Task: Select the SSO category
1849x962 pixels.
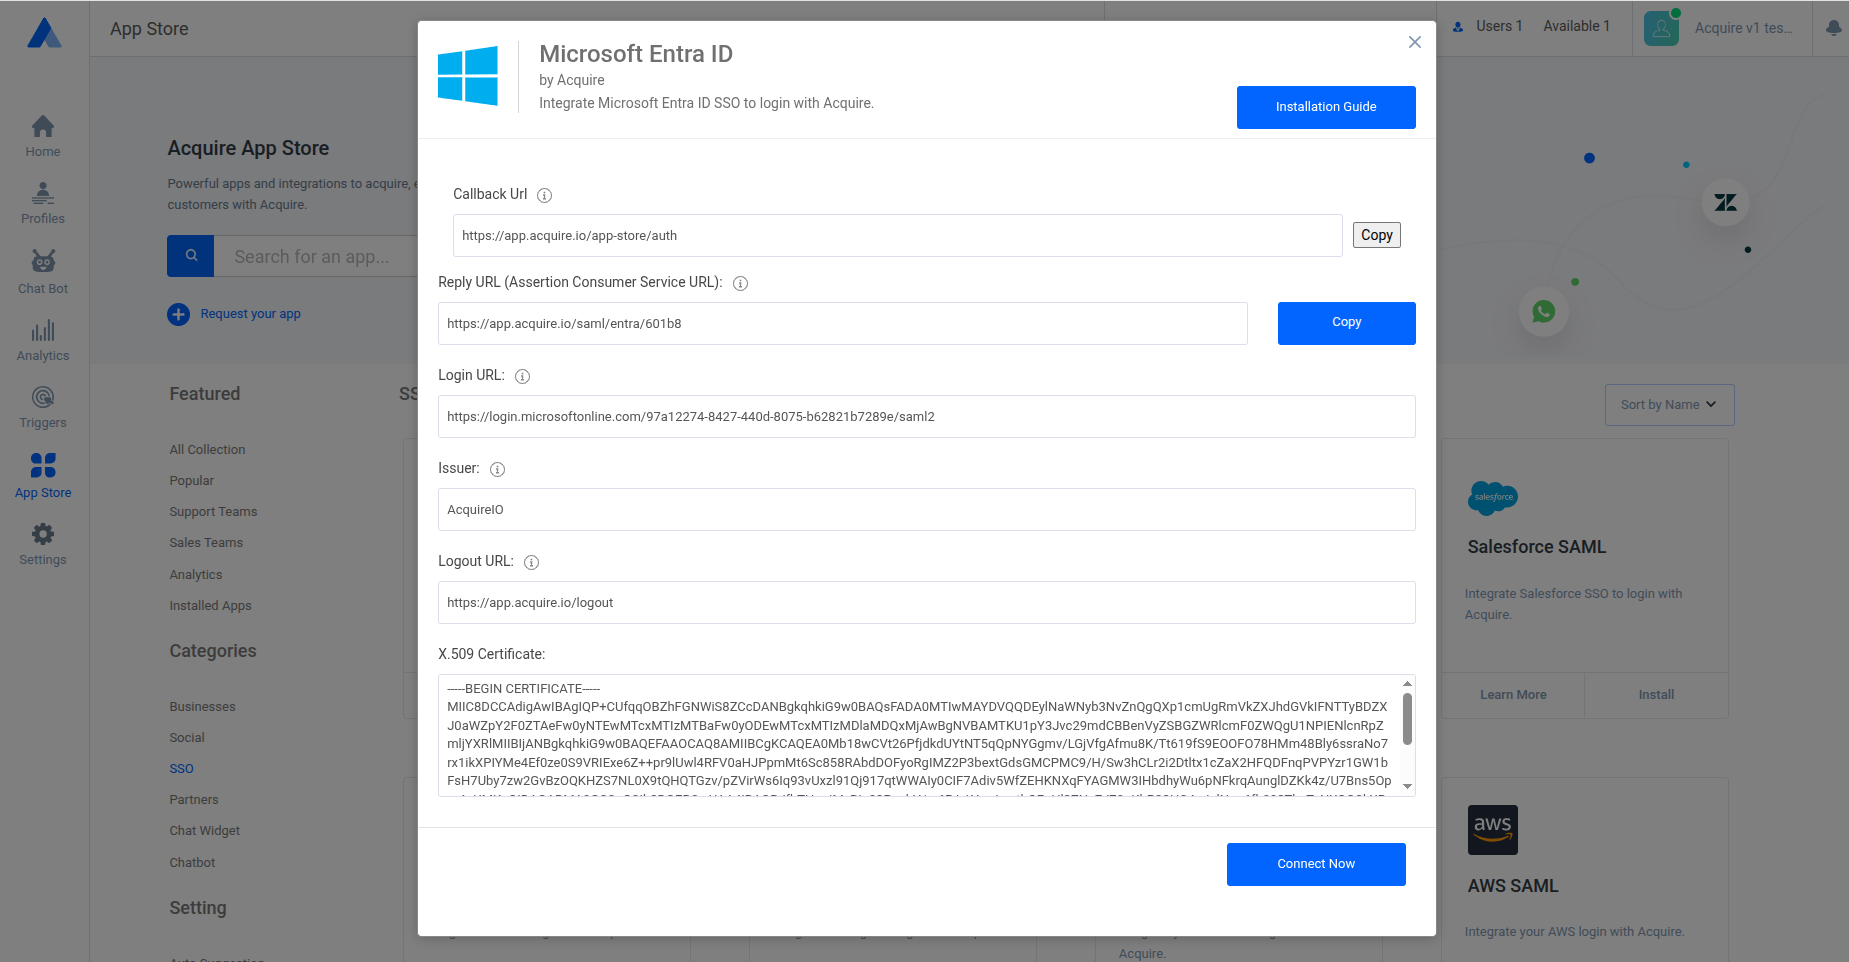Action: click(x=182, y=769)
